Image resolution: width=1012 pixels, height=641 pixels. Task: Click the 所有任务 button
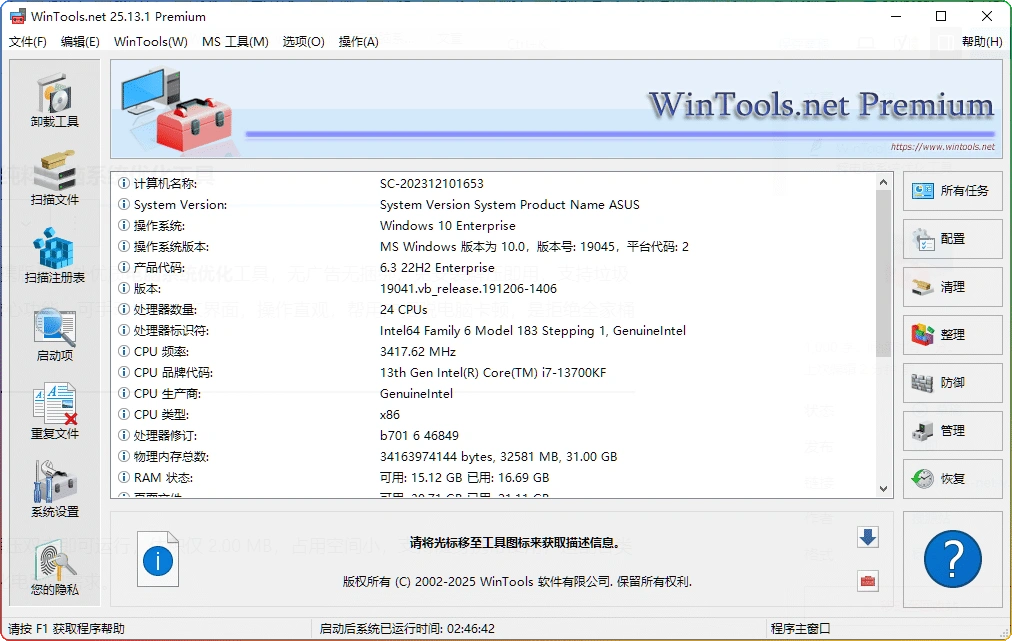coord(951,191)
